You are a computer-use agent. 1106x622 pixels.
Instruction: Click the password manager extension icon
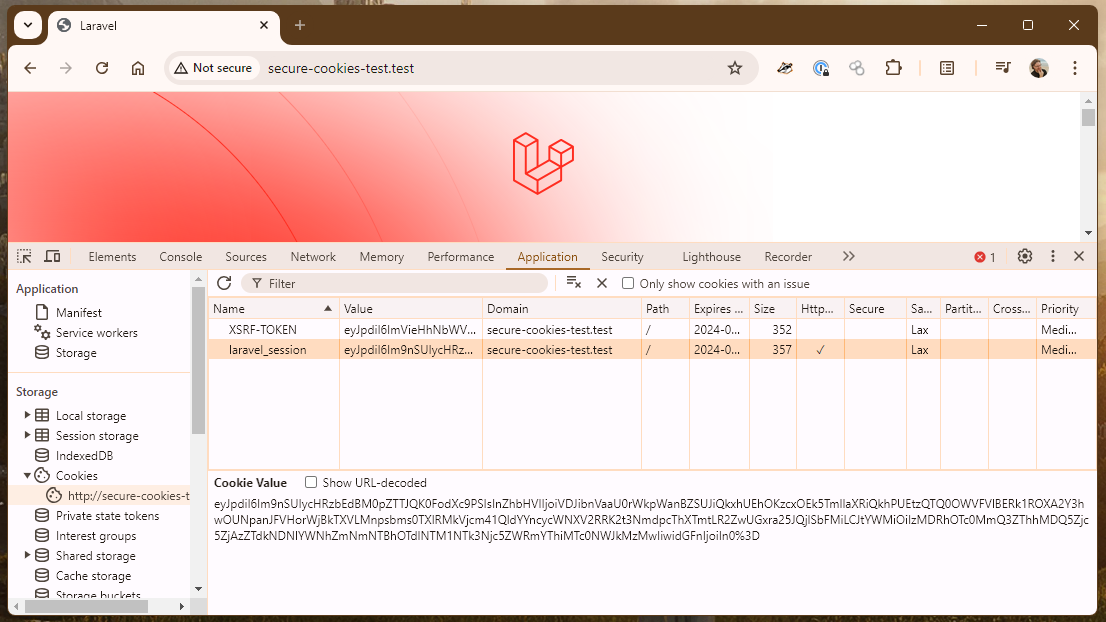pos(820,68)
